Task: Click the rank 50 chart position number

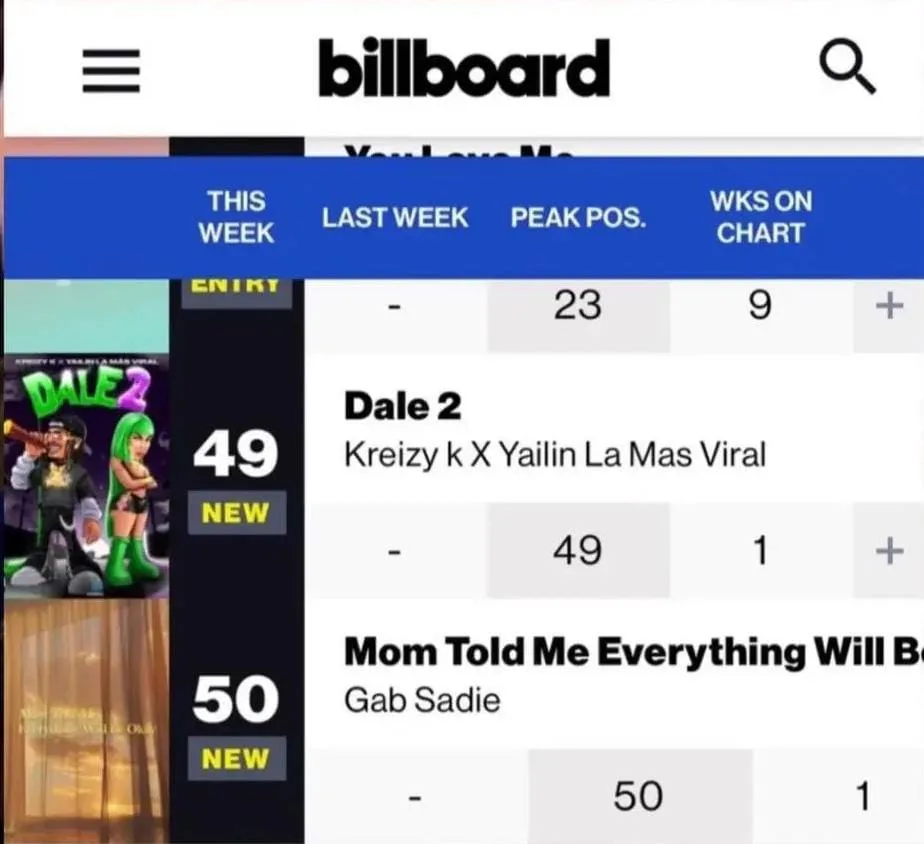Action: (x=236, y=698)
